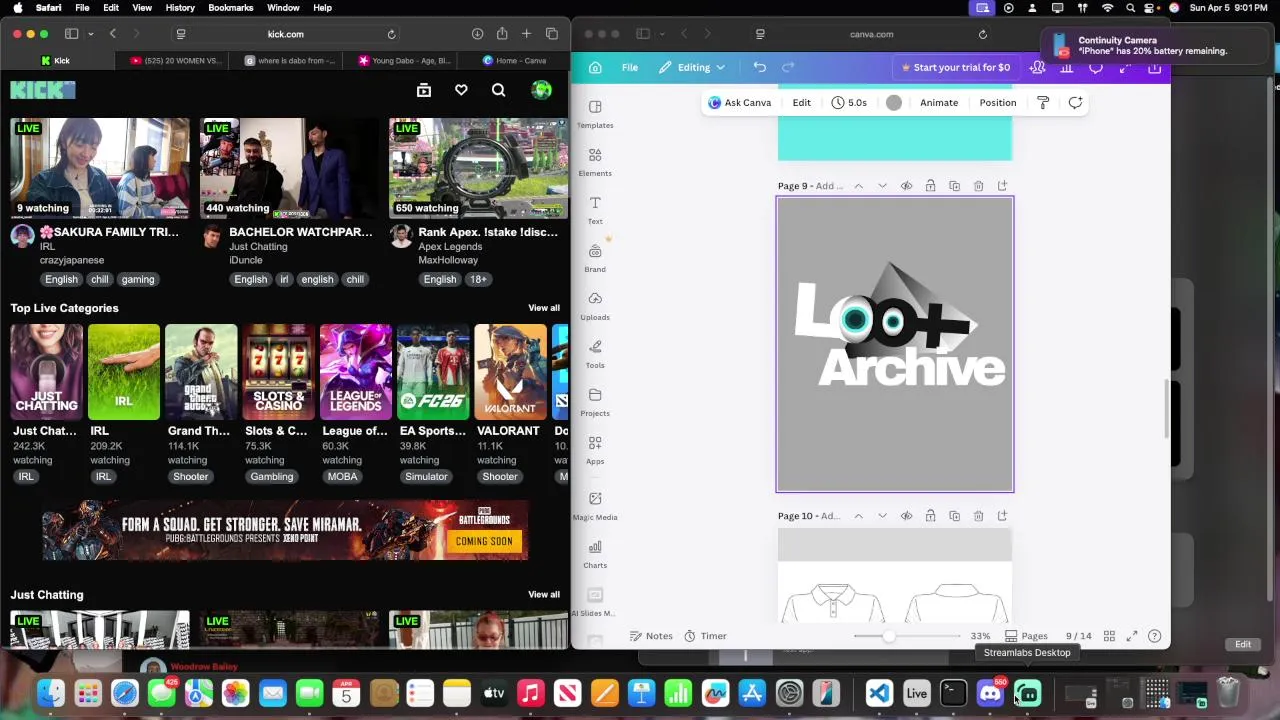
Task: Open the PUBG Battlegrounds Coming Soon banner
Action: click(285, 530)
